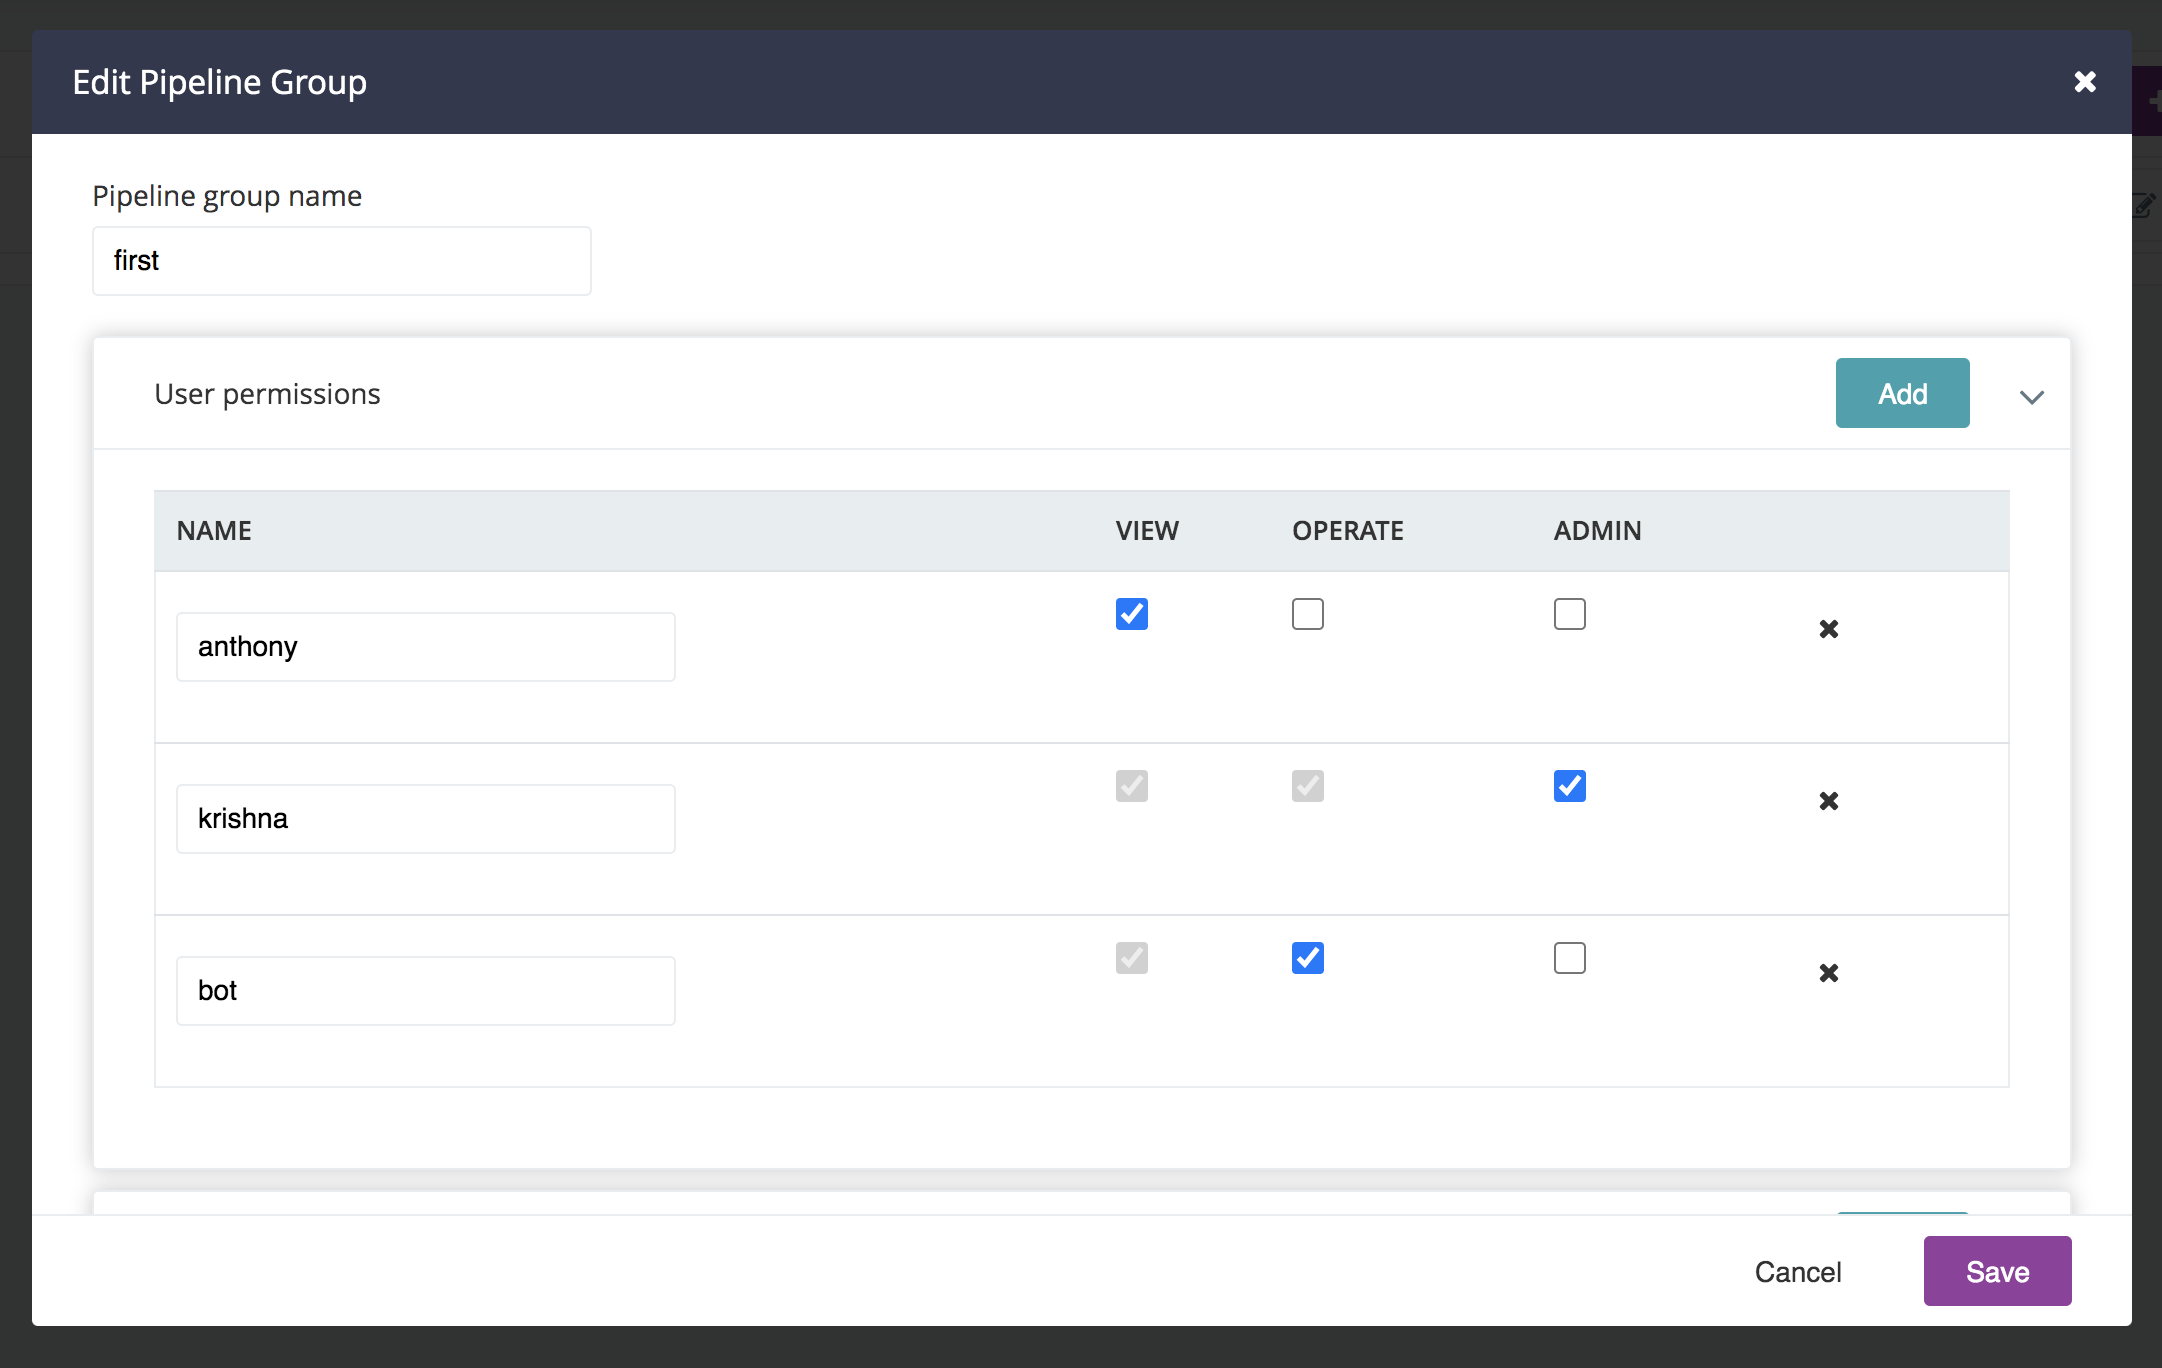2162x1368 pixels.
Task: Save the pipeline group changes
Action: (x=1996, y=1271)
